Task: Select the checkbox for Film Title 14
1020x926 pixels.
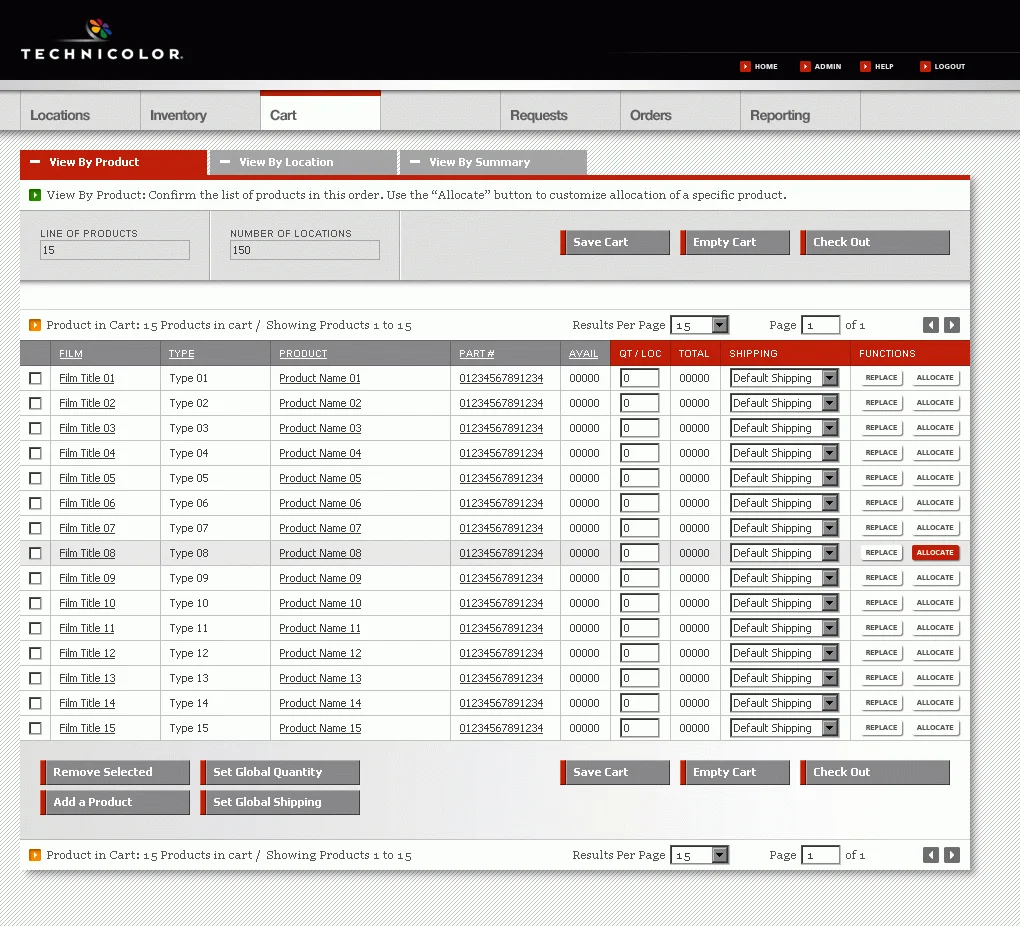Action: coord(35,703)
